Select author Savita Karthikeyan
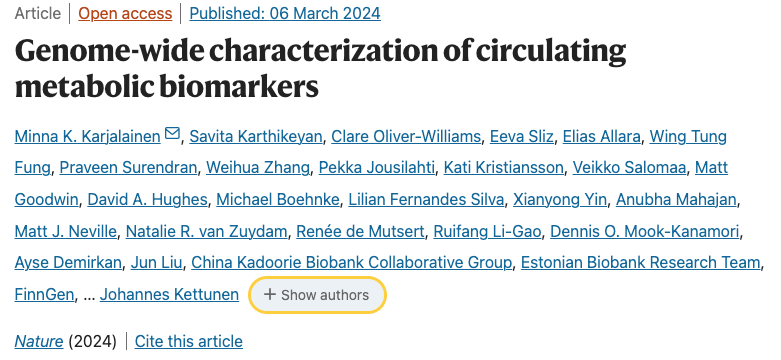 click(256, 136)
